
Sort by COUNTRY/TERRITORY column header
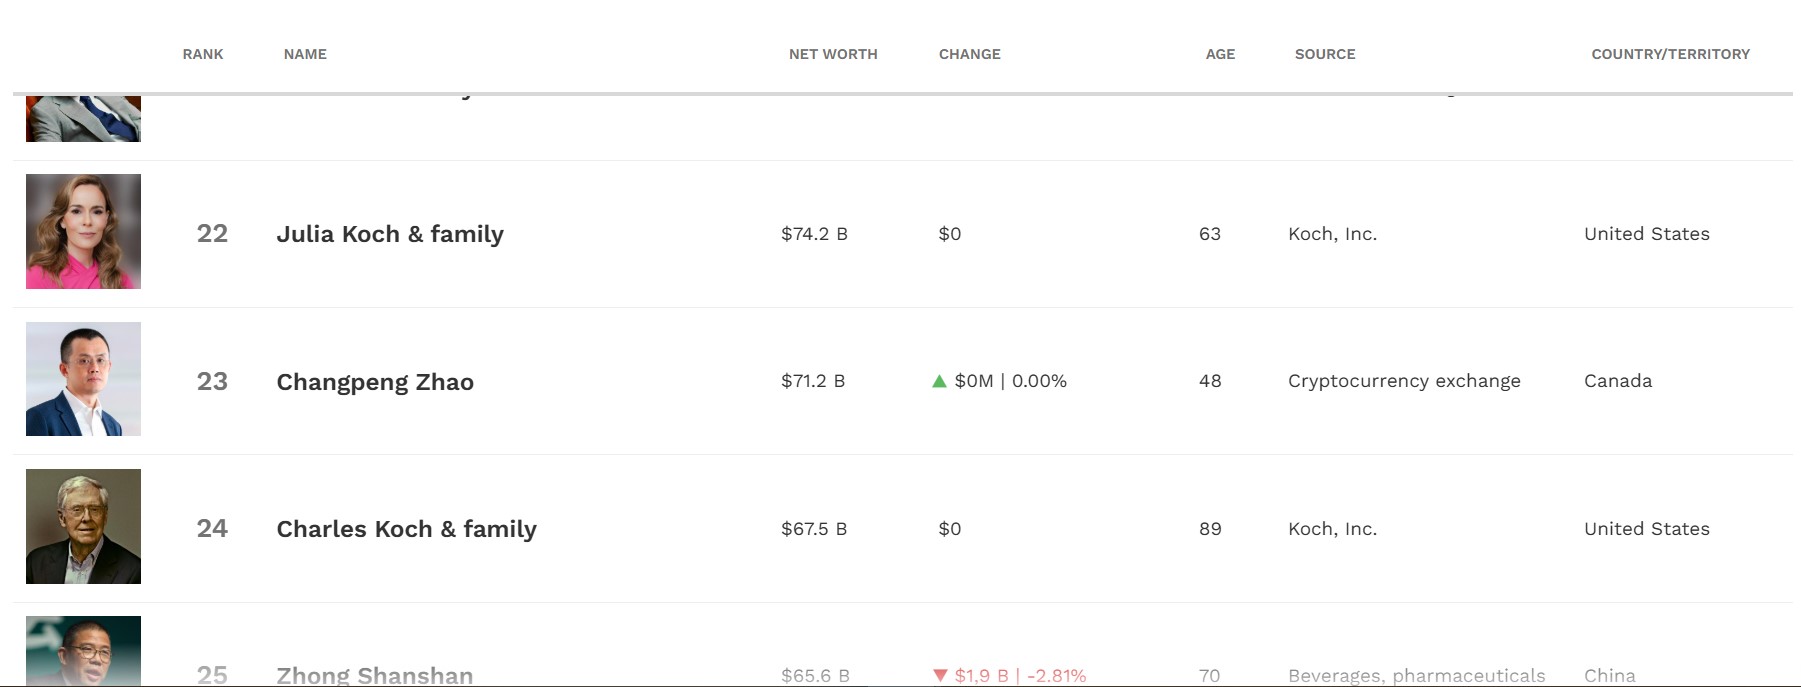pos(1670,54)
